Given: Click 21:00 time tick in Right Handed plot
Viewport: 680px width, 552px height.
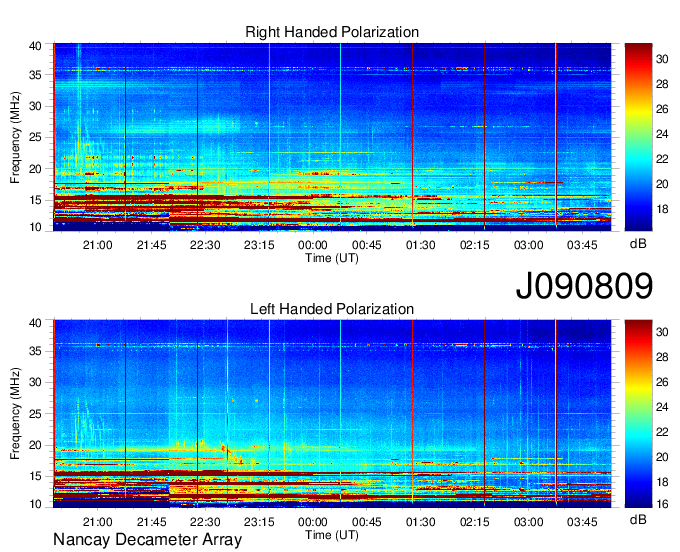Looking at the screenshot, I should pos(98,245).
